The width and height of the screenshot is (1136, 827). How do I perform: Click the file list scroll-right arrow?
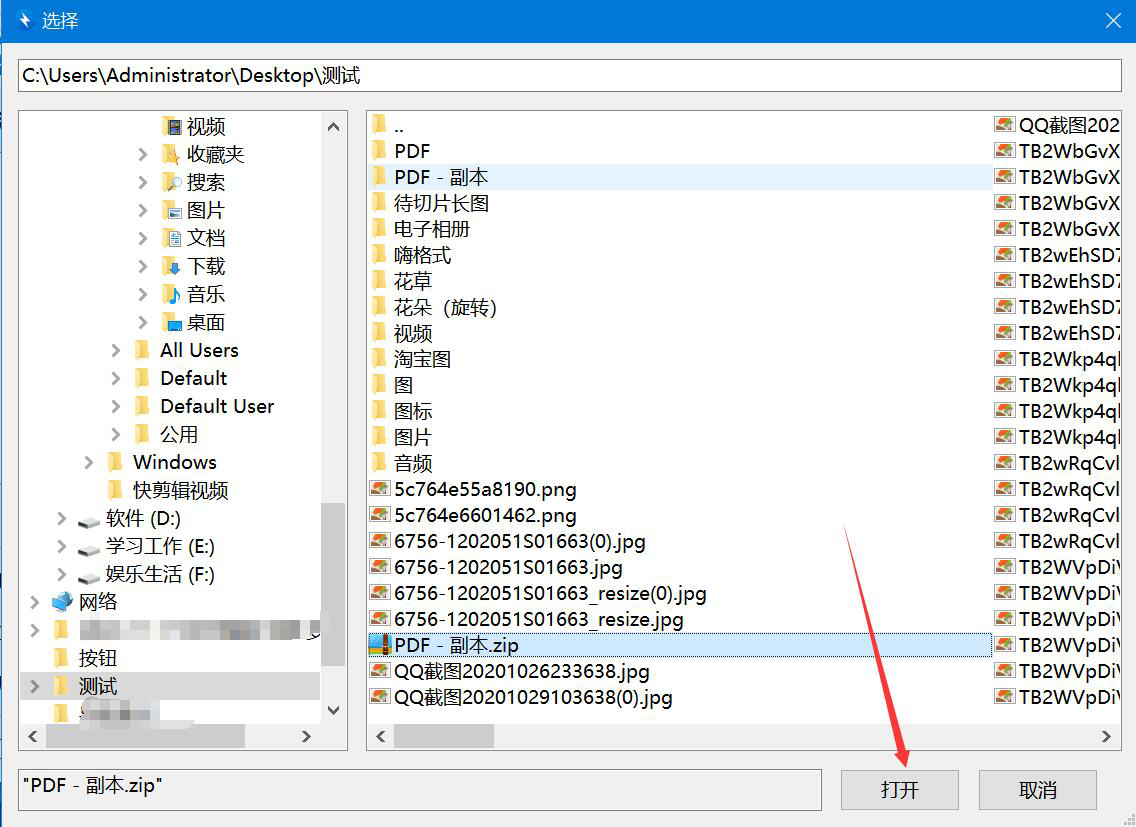click(1106, 736)
